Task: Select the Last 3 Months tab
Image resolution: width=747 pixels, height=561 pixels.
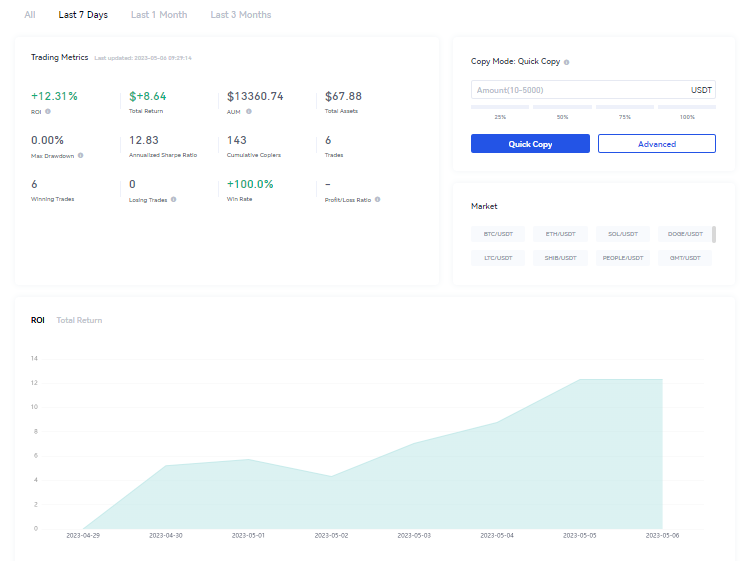Action: pyautogui.click(x=241, y=15)
